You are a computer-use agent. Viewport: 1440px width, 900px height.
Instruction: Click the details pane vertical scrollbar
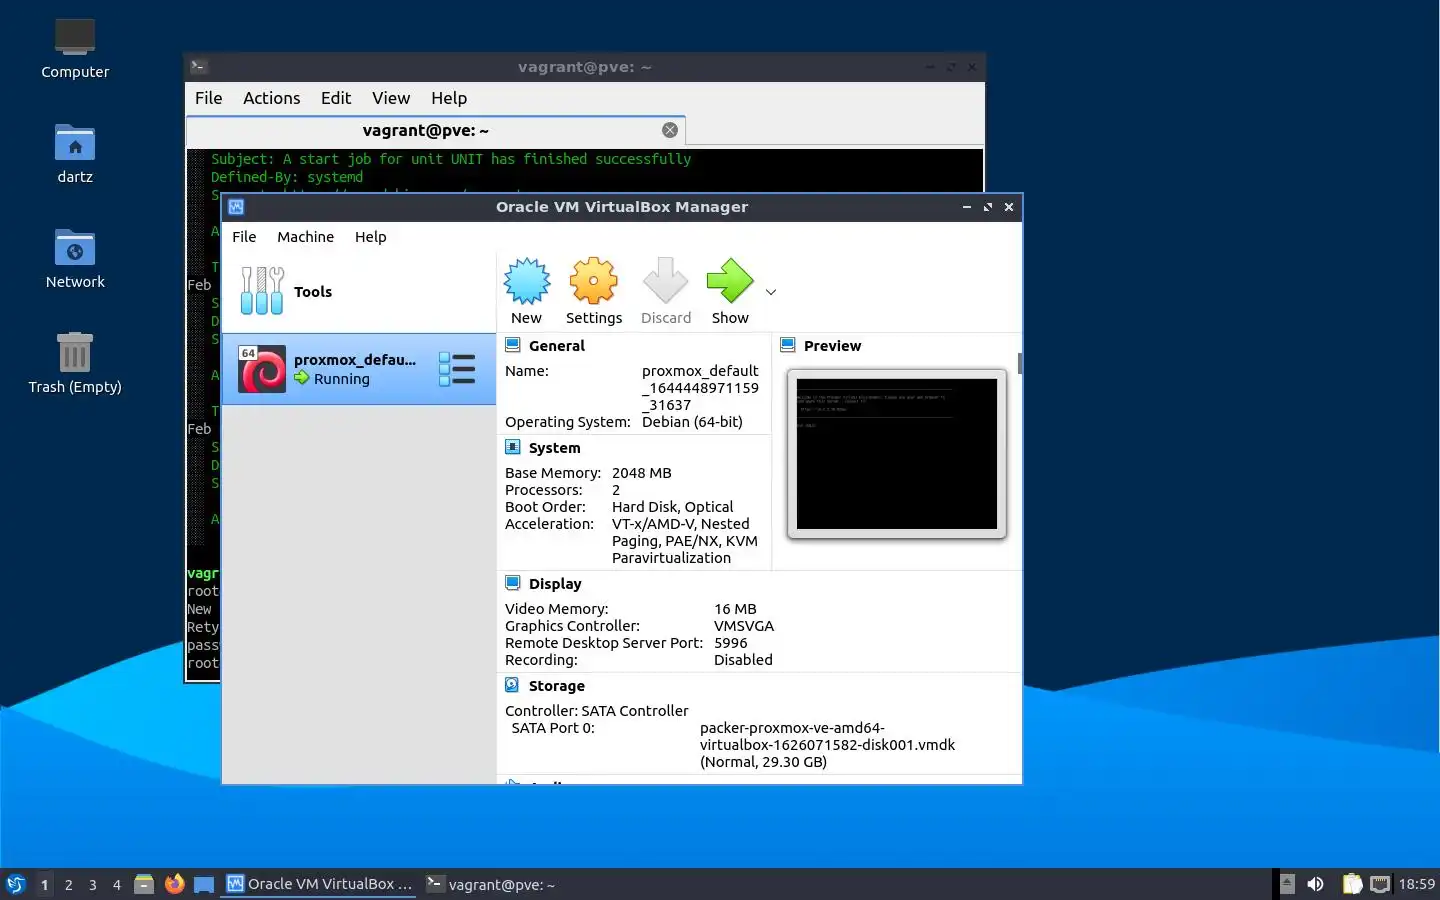[1019, 363]
